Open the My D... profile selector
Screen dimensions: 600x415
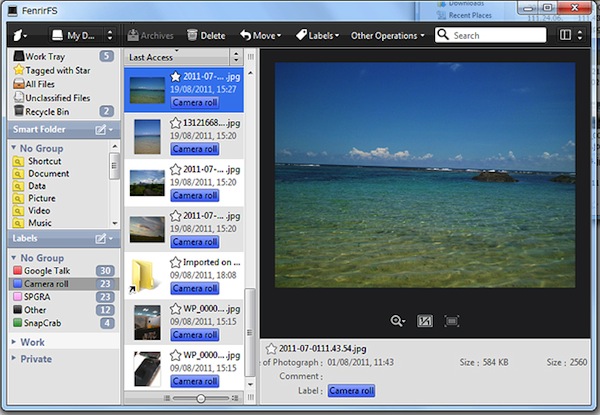coord(82,36)
